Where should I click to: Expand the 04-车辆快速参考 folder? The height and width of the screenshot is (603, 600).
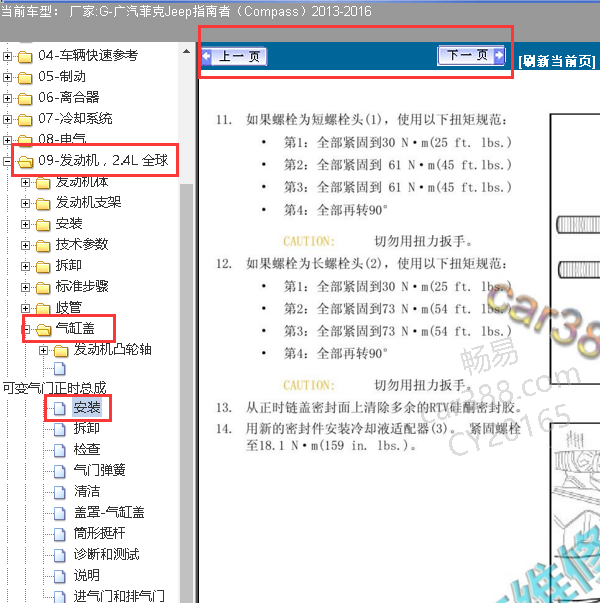(7, 56)
